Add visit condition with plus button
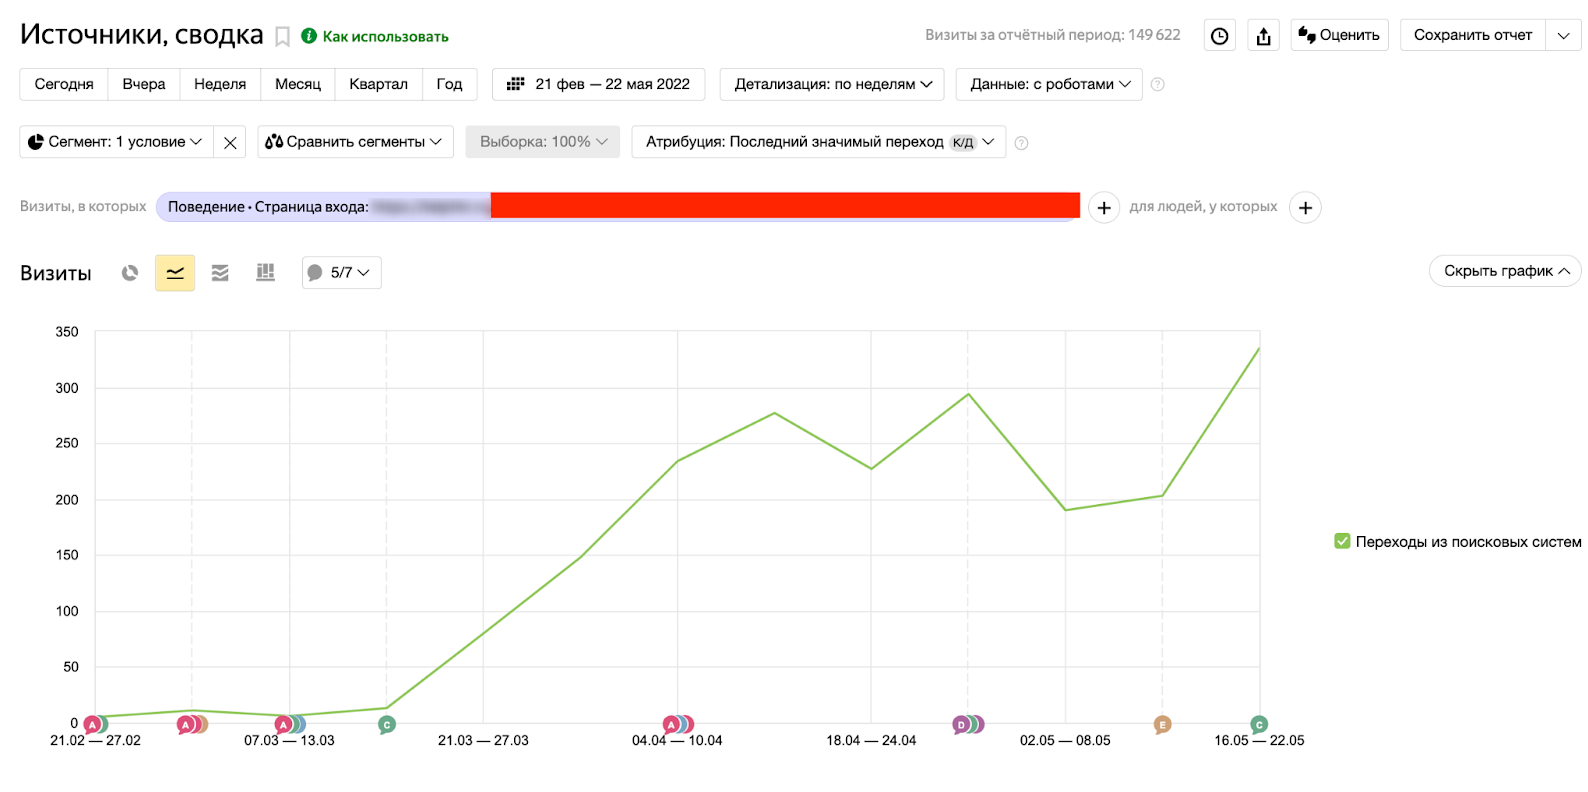The image size is (1588, 792). coord(1103,208)
